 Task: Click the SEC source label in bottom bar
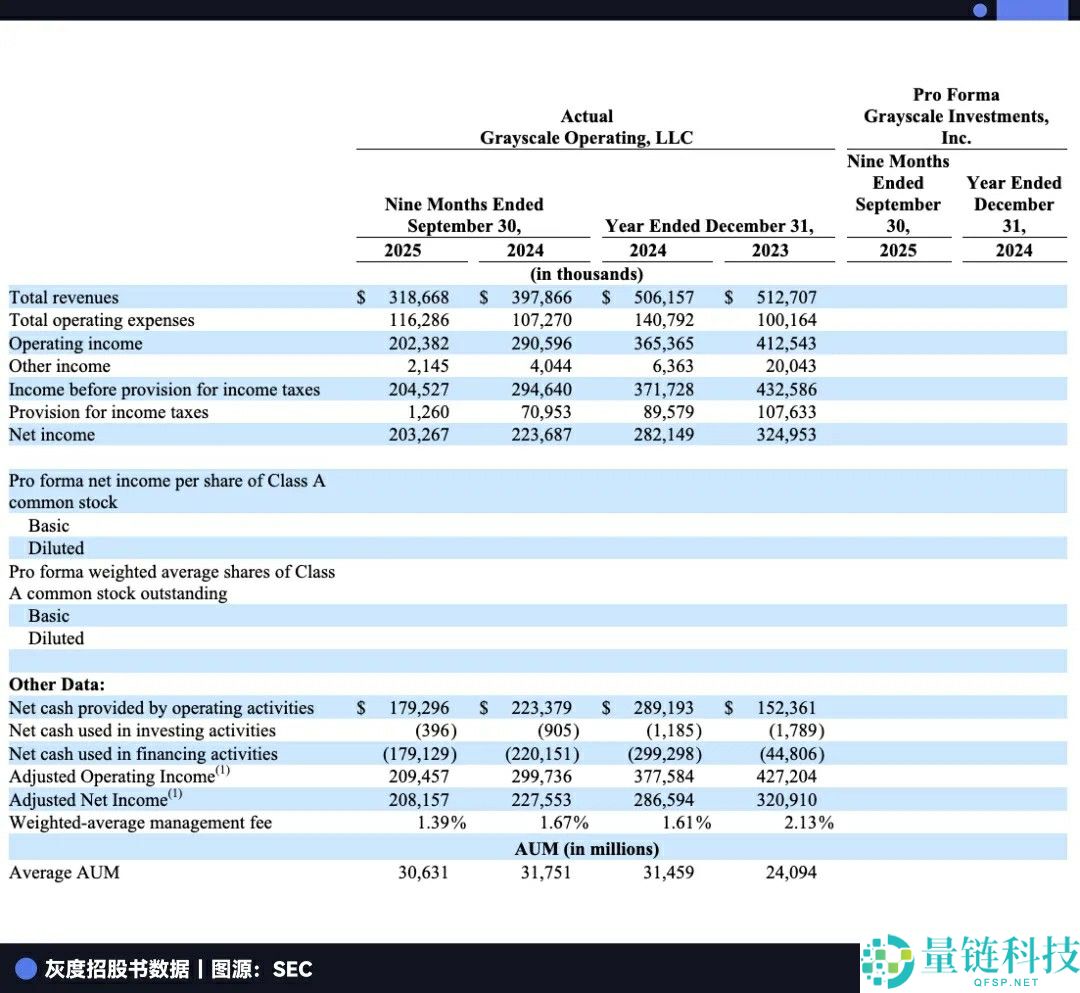290,969
